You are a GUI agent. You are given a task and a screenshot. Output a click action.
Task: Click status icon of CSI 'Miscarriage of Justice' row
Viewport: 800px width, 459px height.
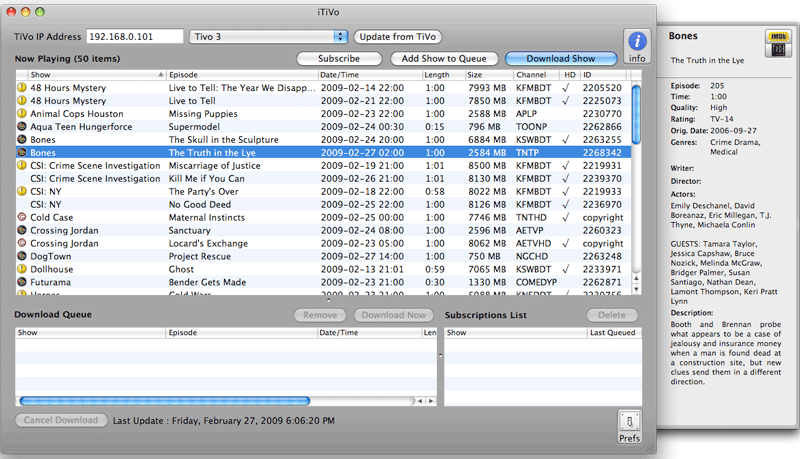click(21, 165)
